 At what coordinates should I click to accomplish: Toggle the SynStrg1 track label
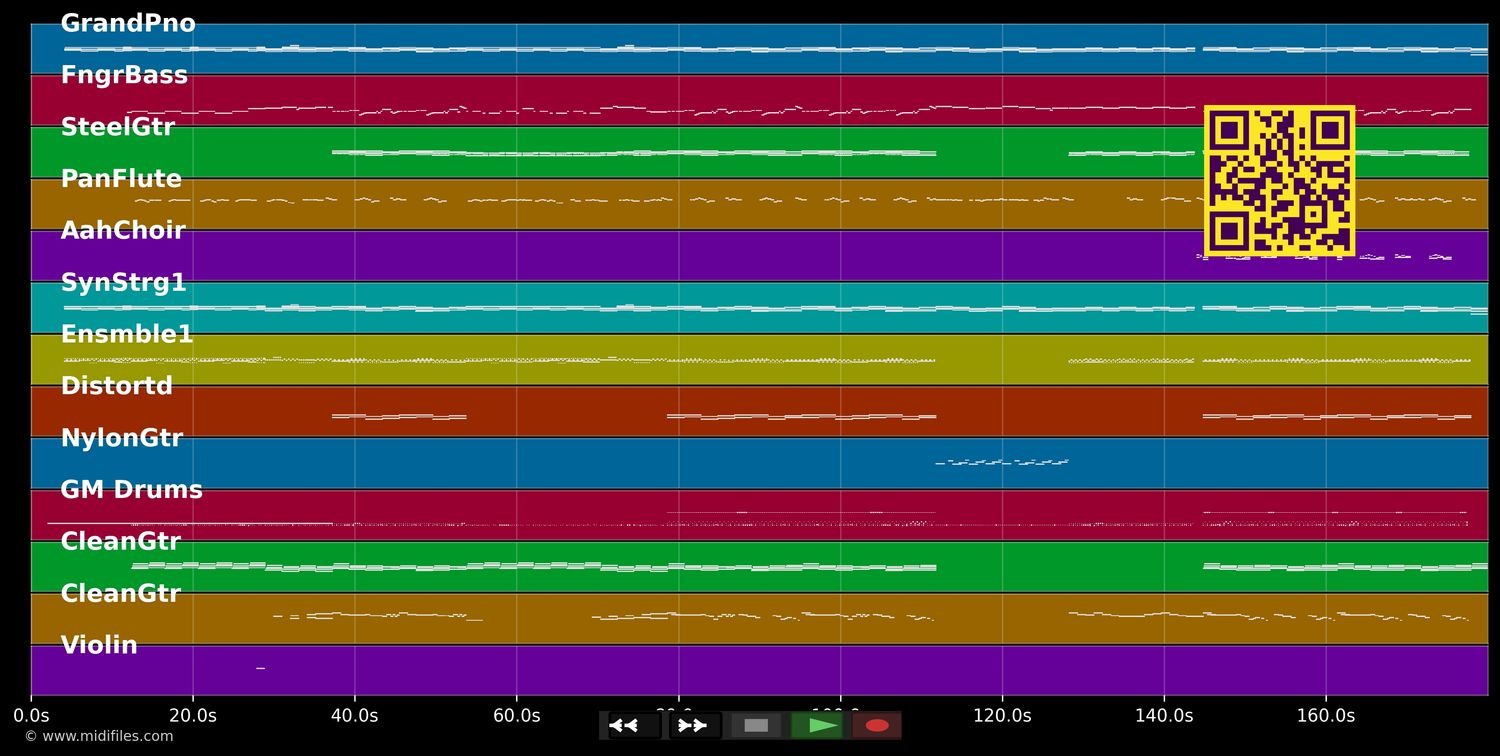(124, 281)
